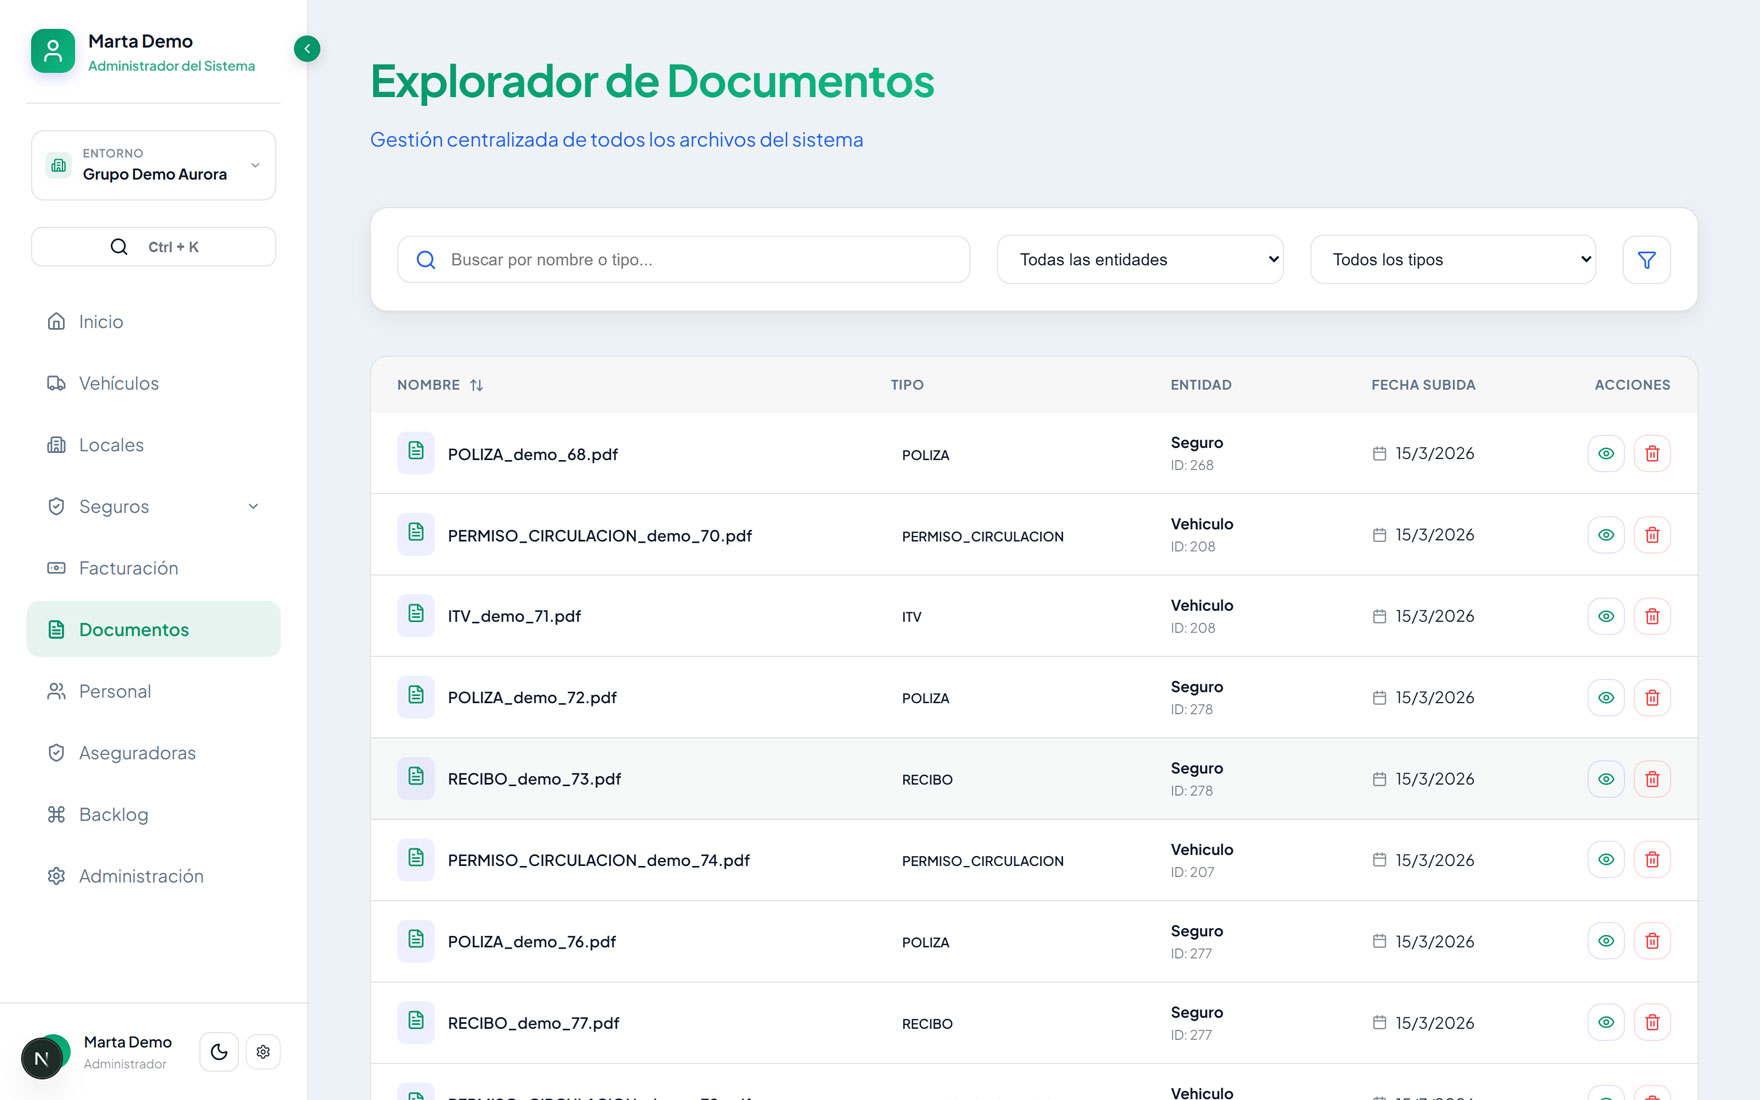Screen dimensions: 1760x1100
Task: Delete ITV_demo_71.pdf using the trash icon
Action: tap(1652, 616)
